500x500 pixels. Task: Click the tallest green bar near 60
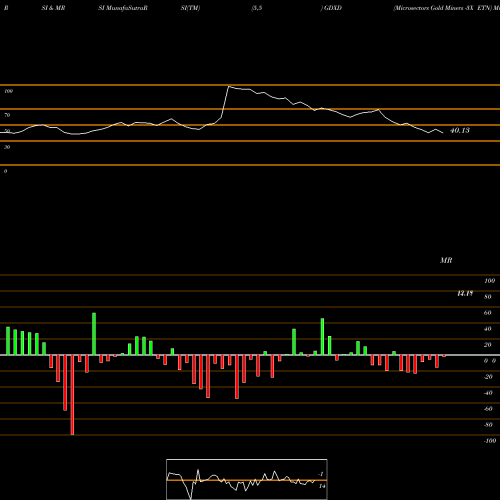tap(94, 334)
